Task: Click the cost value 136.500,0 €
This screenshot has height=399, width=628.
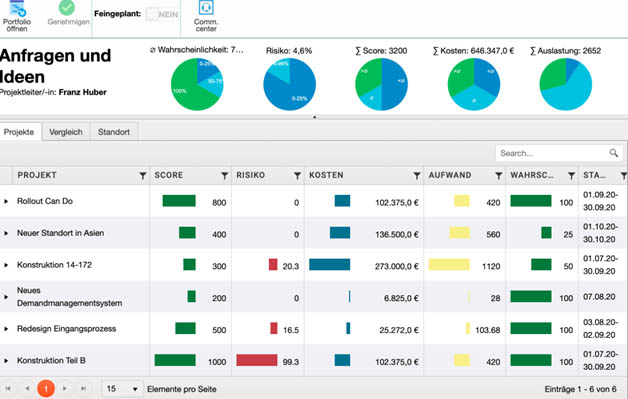Action: (397, 234)
